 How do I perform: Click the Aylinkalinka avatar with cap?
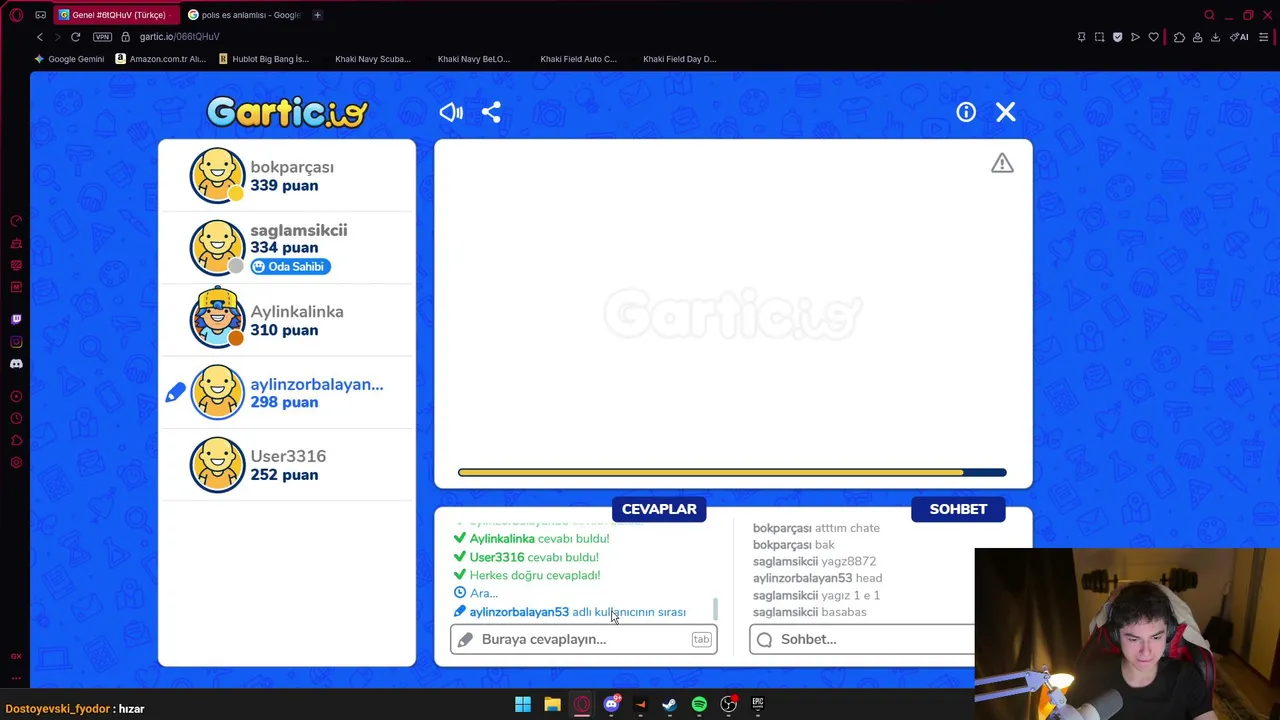[x=217, y=317]
